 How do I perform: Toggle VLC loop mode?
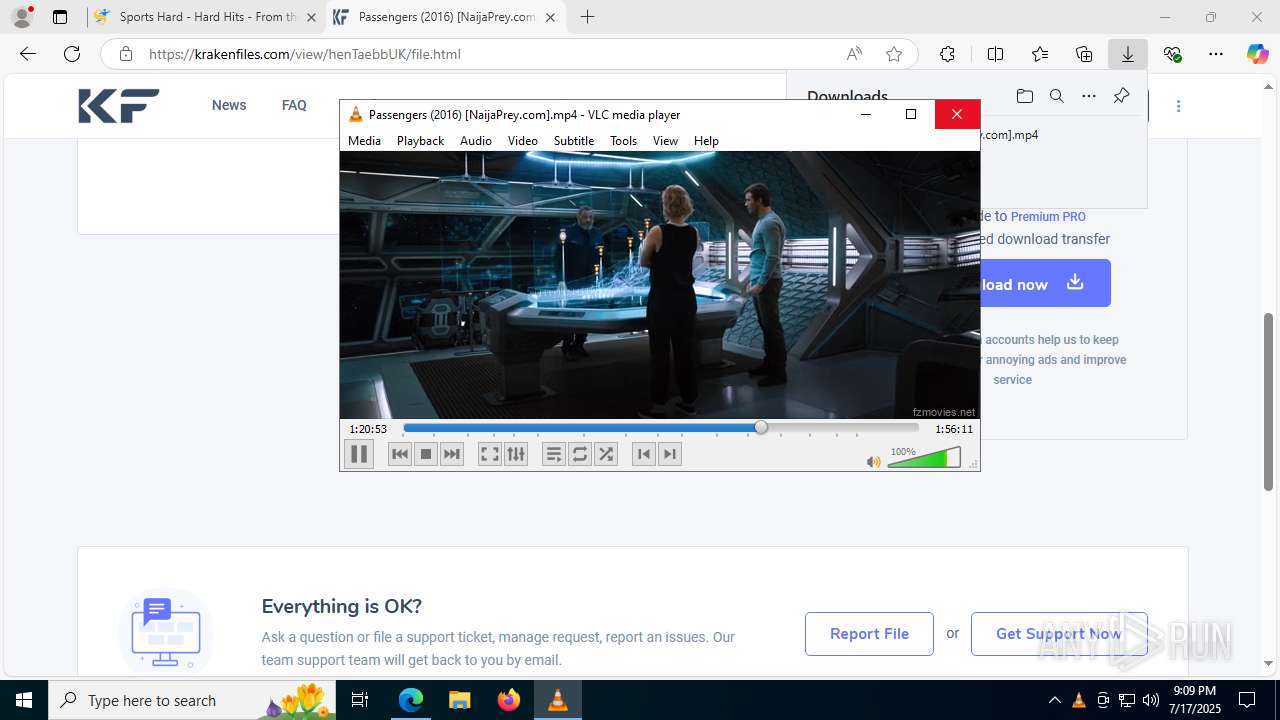point(580,454)
